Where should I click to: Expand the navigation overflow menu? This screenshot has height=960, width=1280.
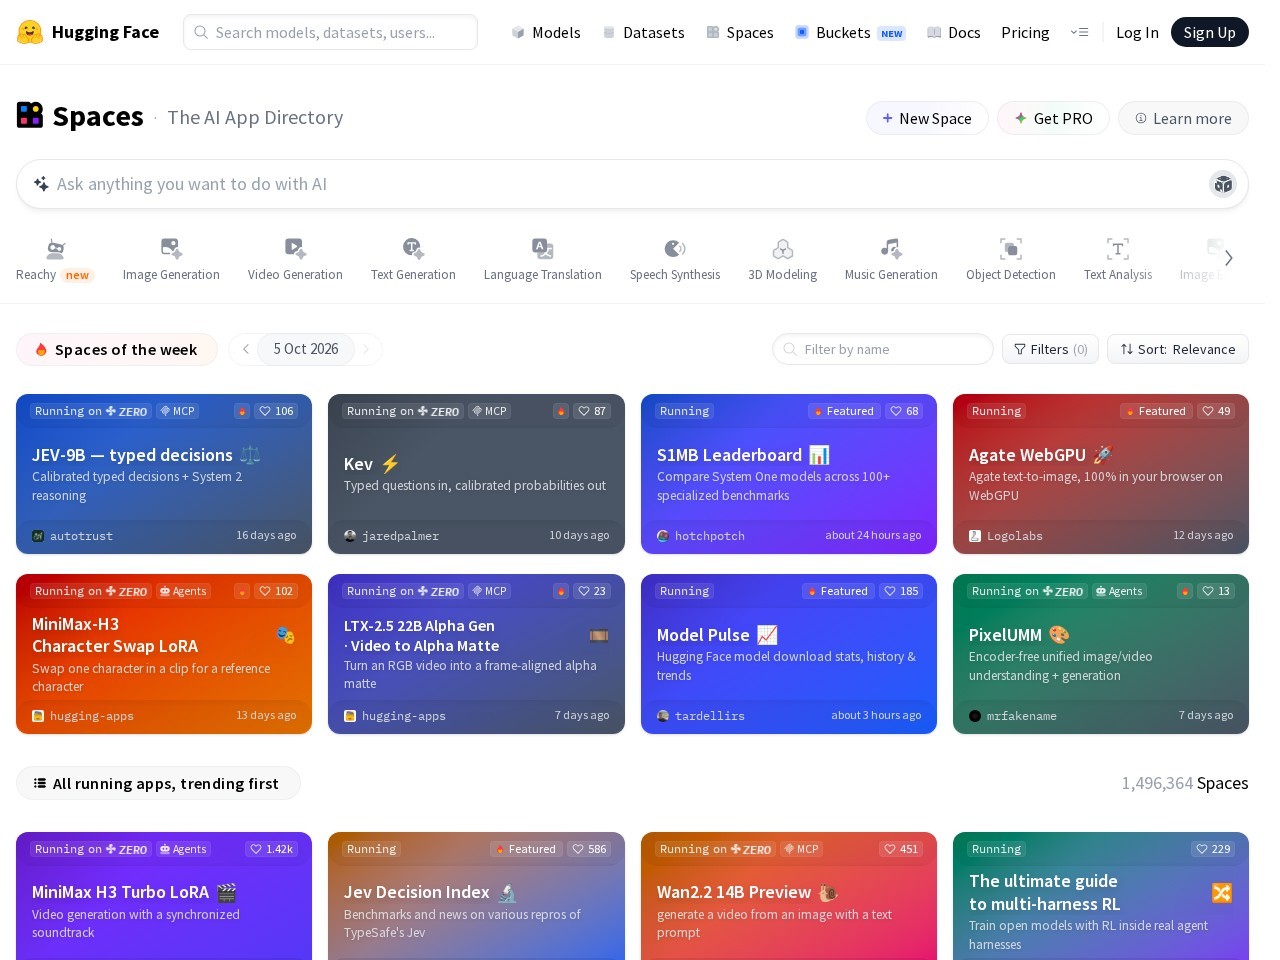pos(1079,32)
